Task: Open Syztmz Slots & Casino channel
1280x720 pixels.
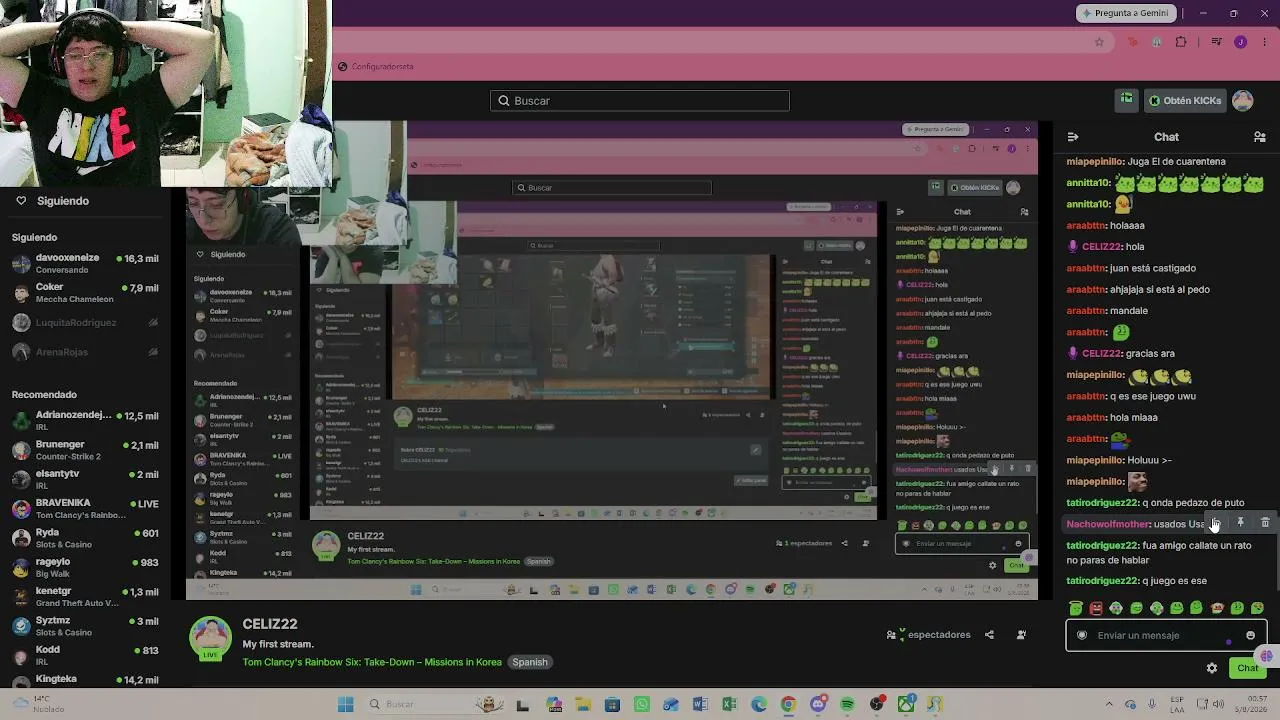Action: [85, 626]
